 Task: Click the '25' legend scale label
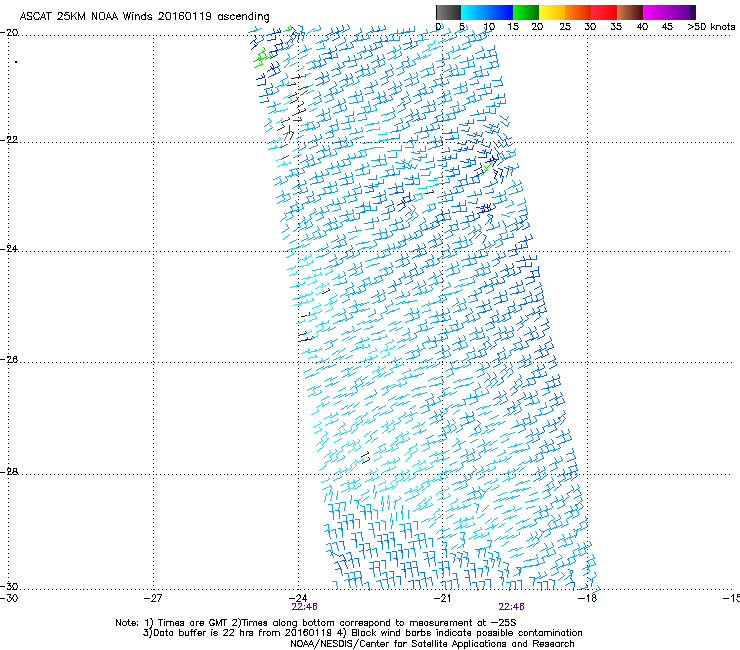(x=564, y=27)
